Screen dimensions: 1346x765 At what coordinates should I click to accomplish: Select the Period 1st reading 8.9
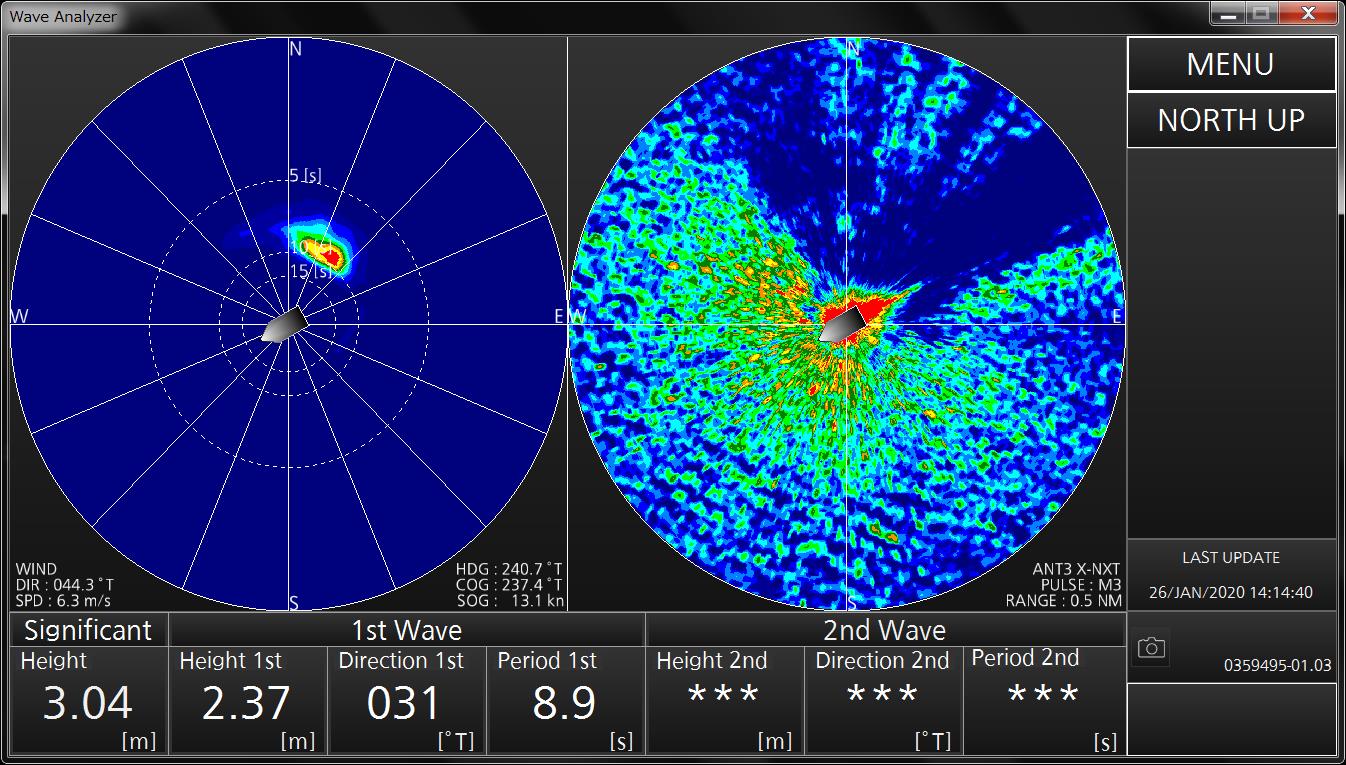point(565,700)
